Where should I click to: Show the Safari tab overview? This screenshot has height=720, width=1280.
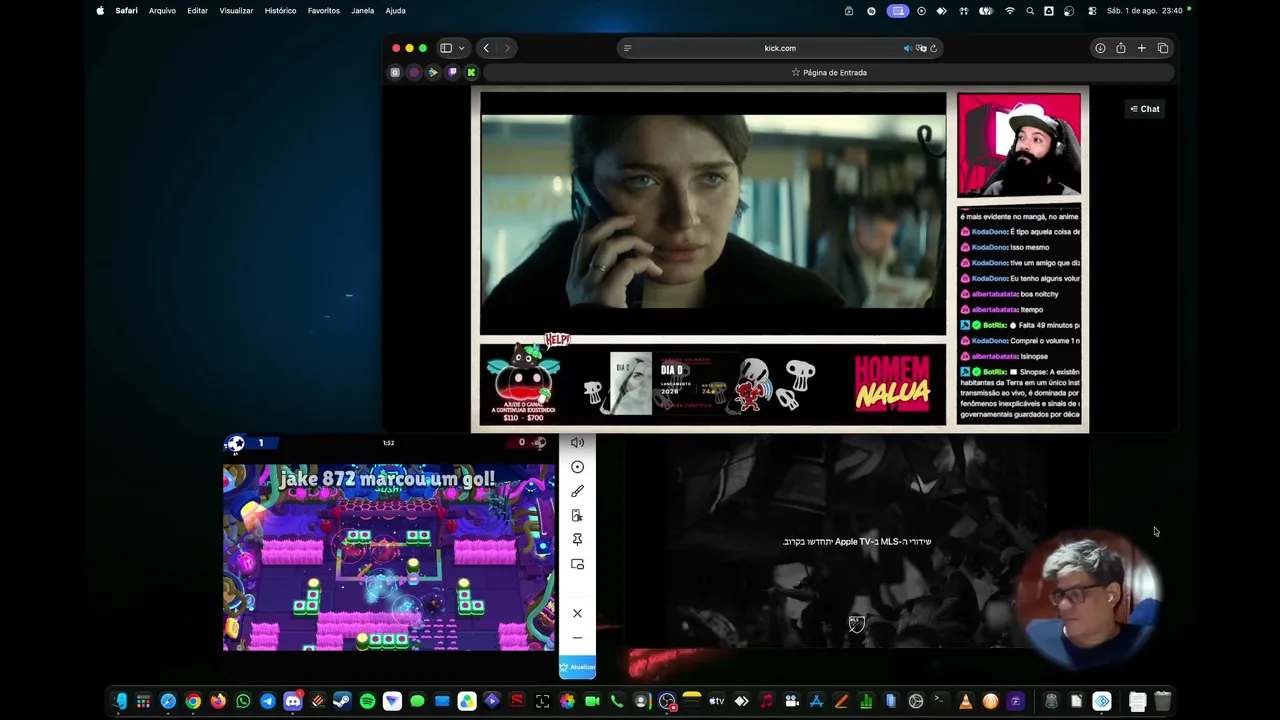point(1163,48)
